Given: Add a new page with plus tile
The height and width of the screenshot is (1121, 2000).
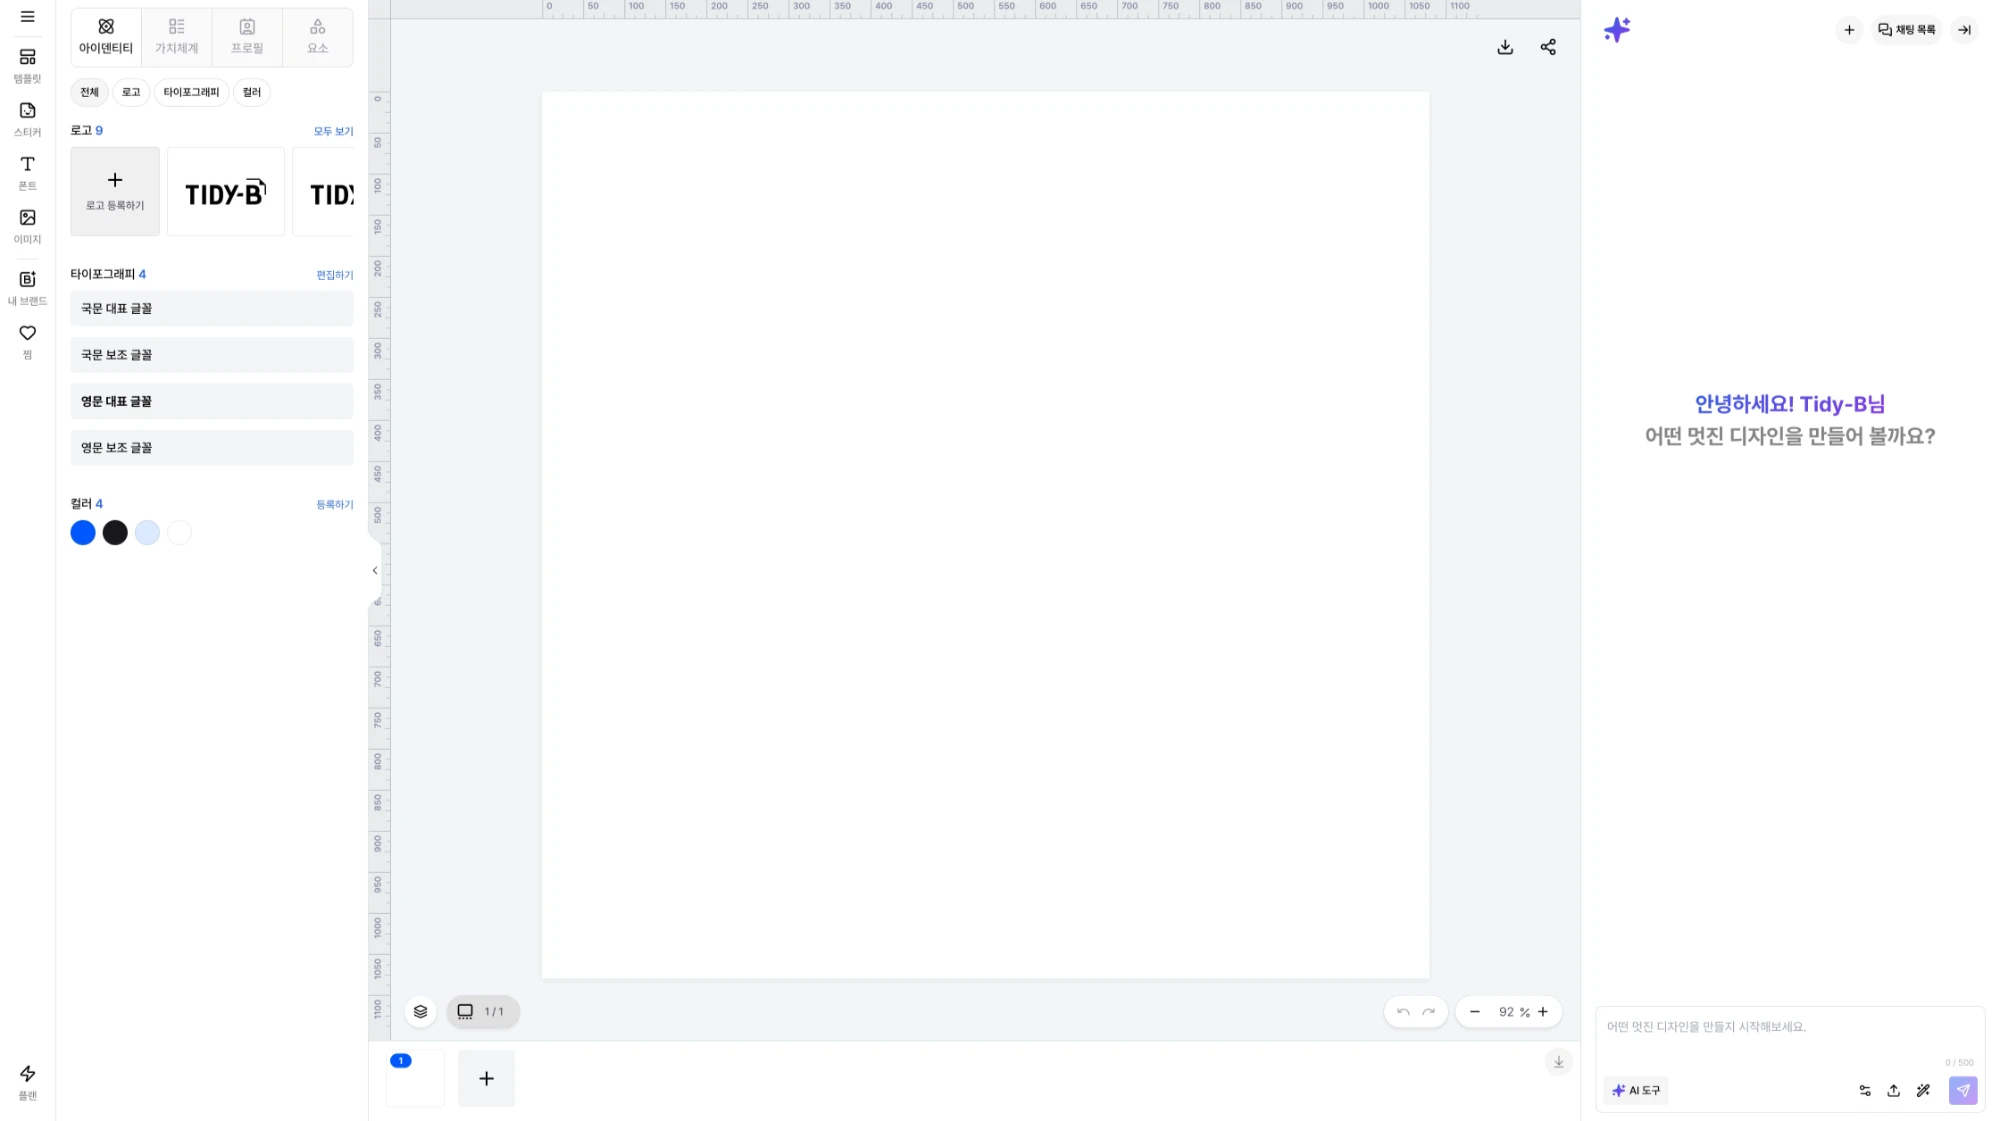Looking at the screenshot, I should click(x=486, y=1078).
